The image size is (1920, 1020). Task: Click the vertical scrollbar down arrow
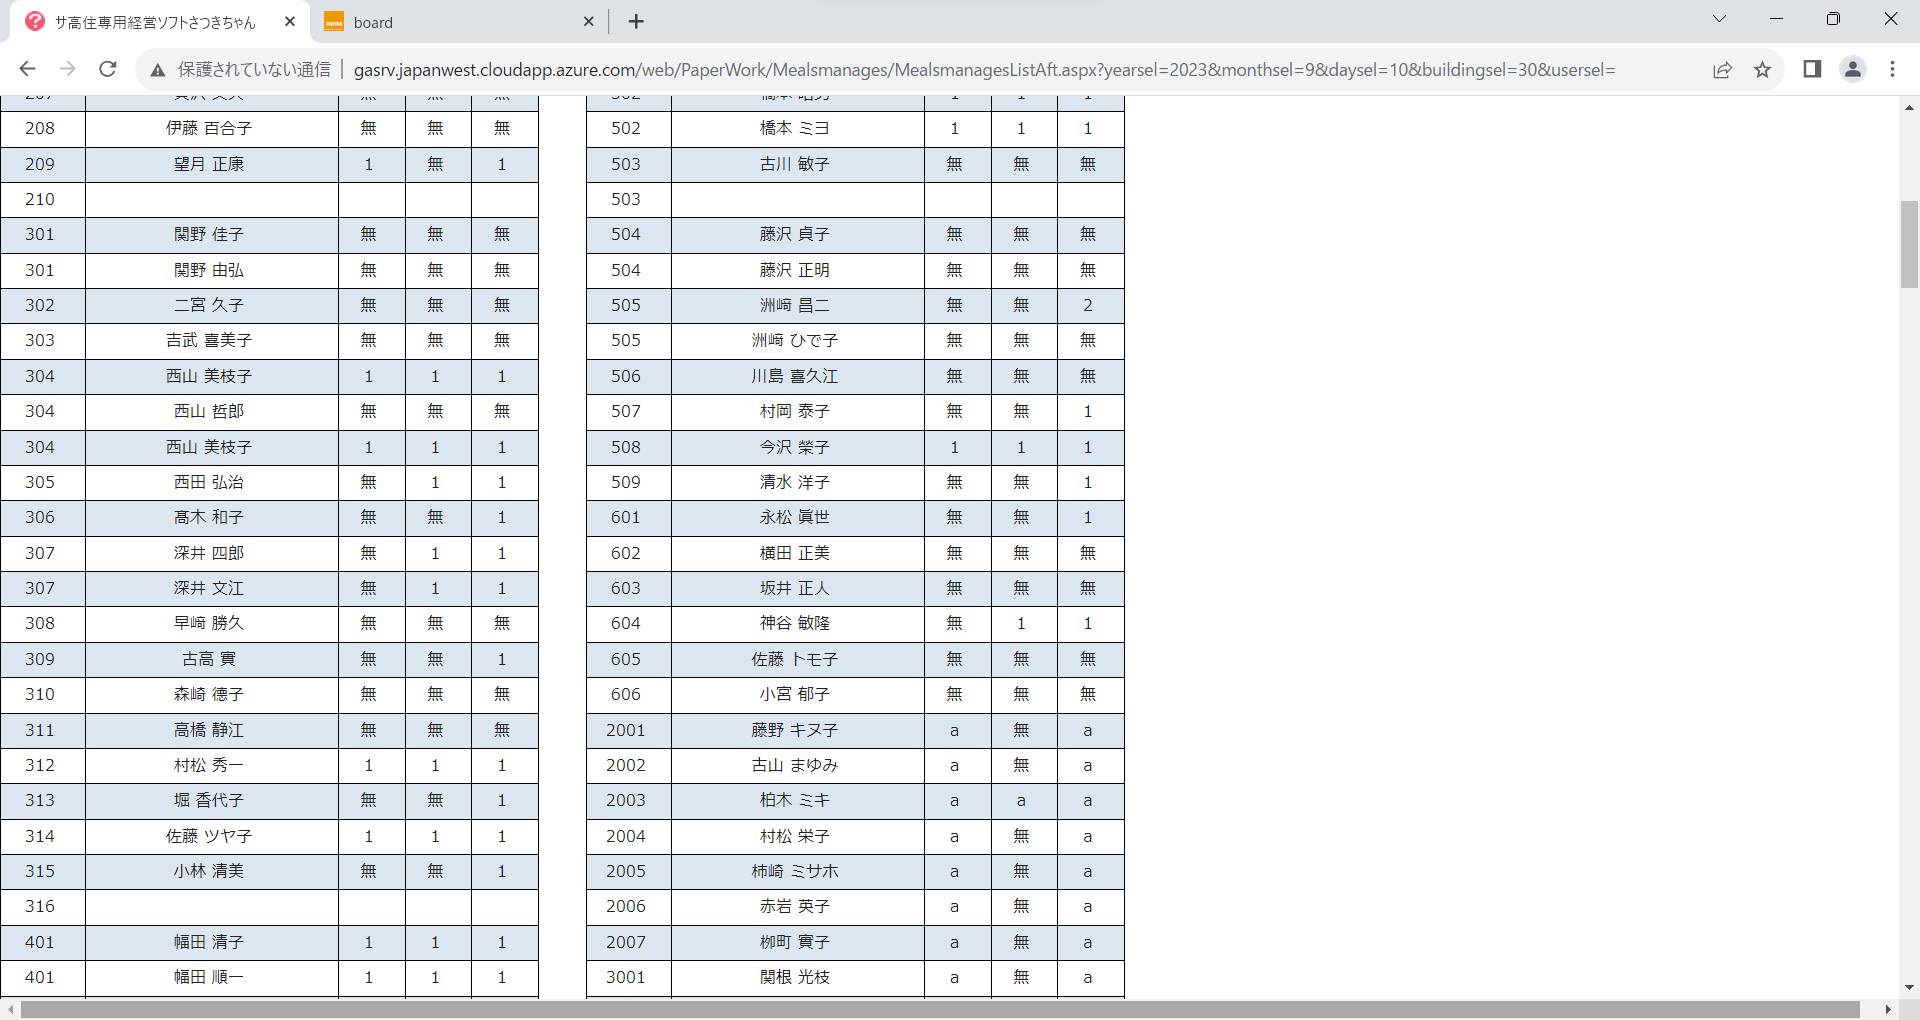[1909, 988]
